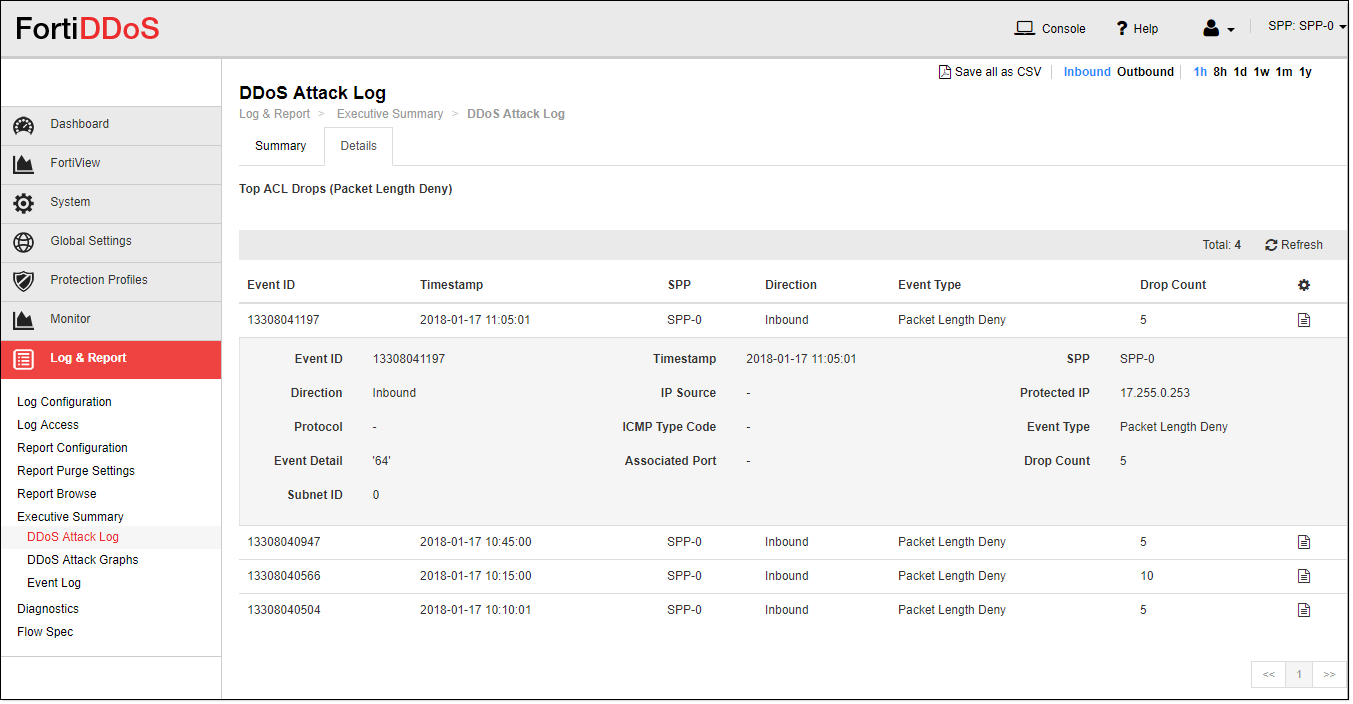
Task: Click the column settings gear above Drop Count
Action: click(1304, 284)
